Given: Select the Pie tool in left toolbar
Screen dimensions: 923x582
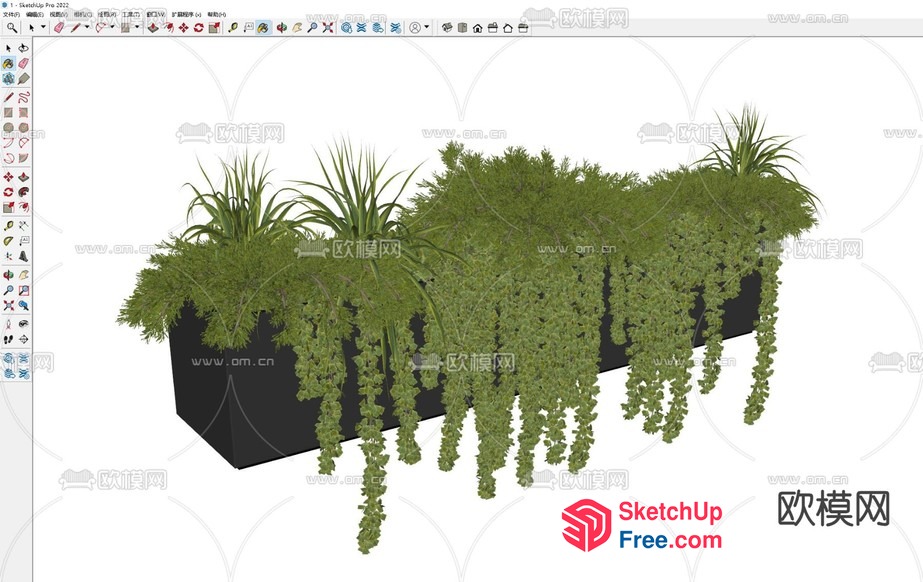Looking at the screenshot, I should pyautogui.click(x=24, y=158).
